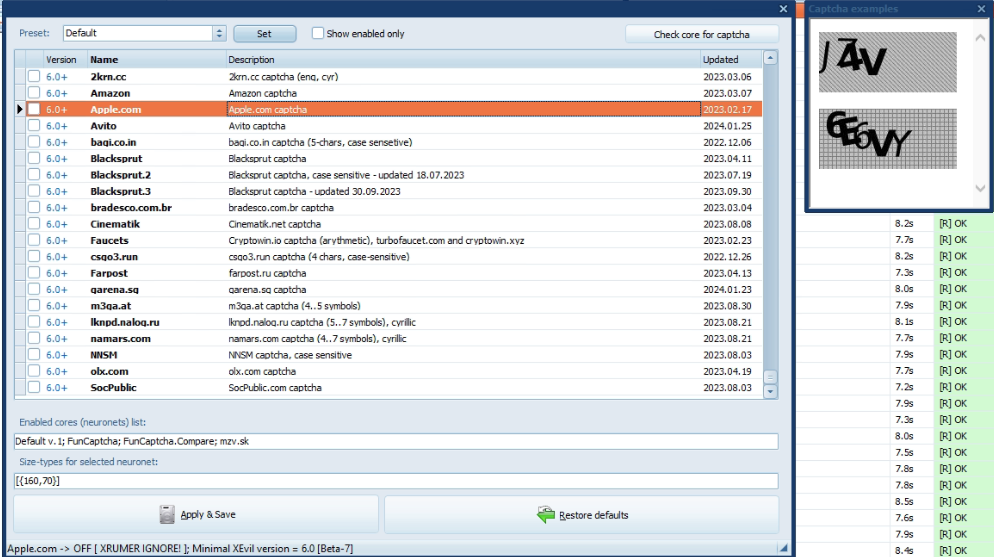Click the disk icon on Apply & Save
The width and height of the screenshot is (994, 557).
pos(167,514)
